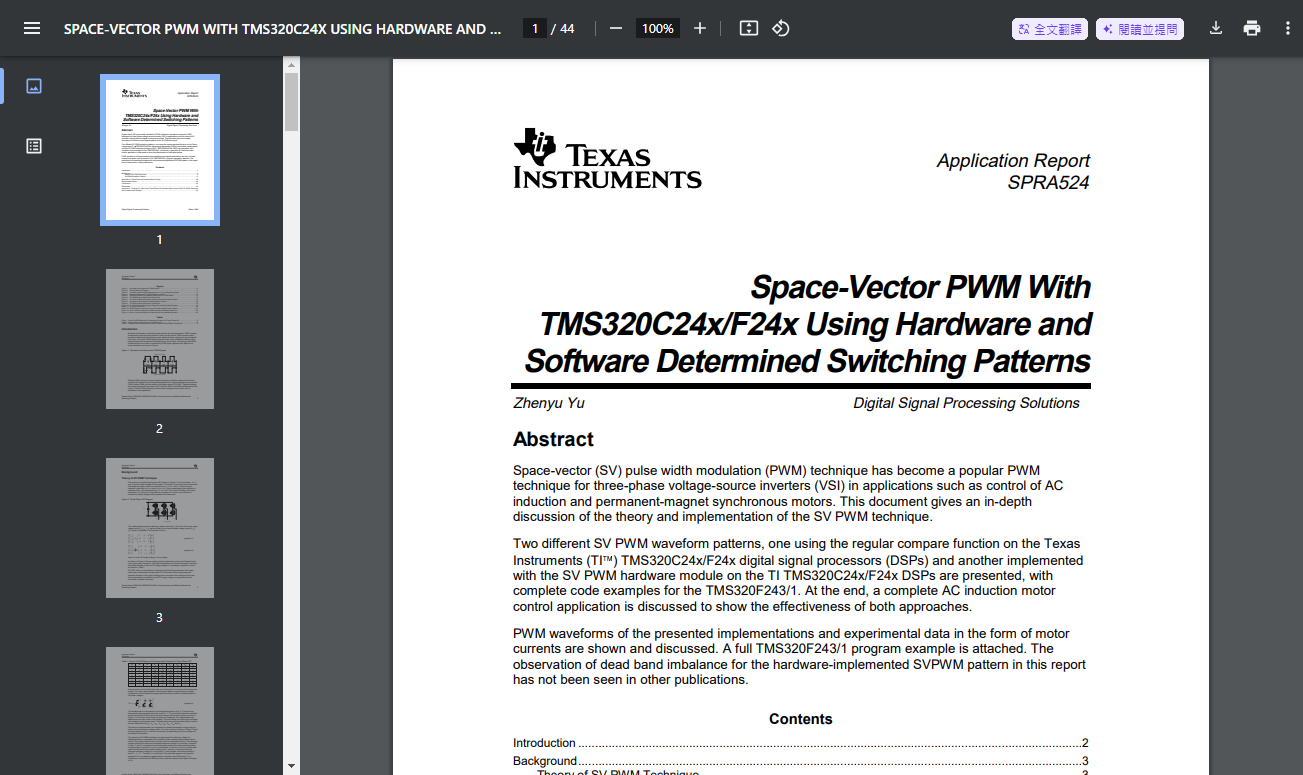The image size is (1303, 775).
Task: Click the read and ask AI button
Action: (1140, 29)
